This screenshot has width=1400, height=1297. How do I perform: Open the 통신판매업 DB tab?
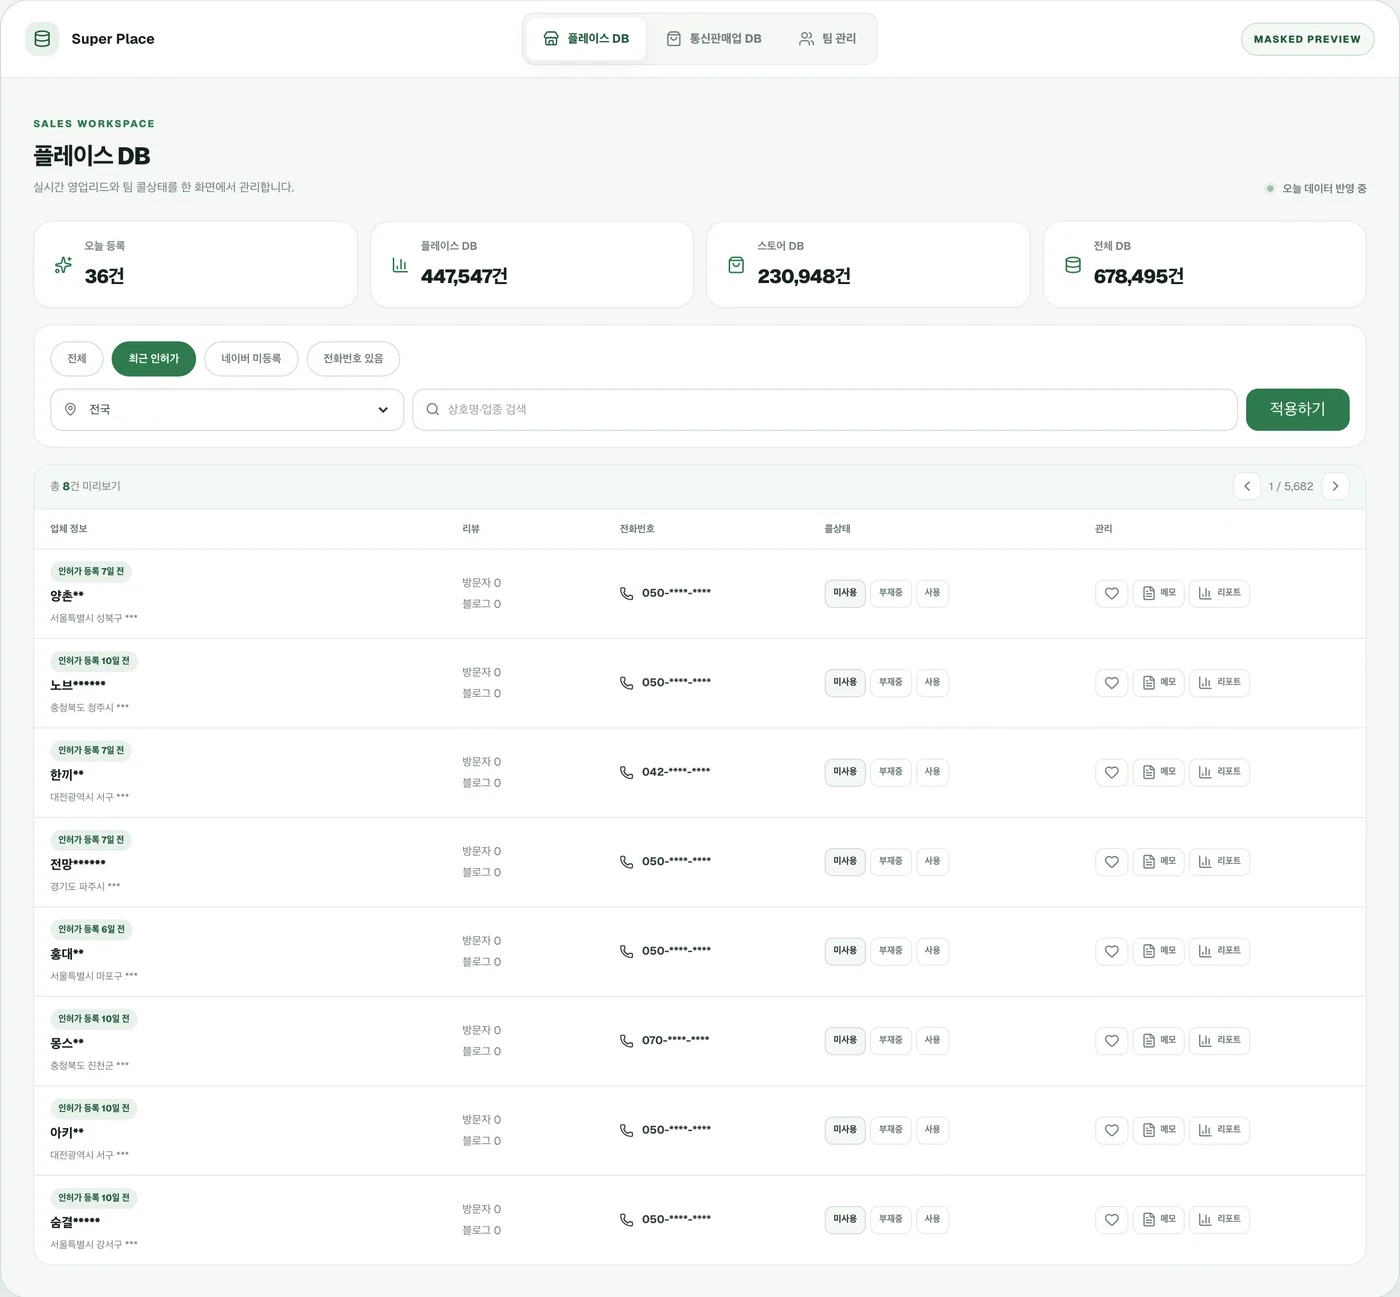(714, 39)
